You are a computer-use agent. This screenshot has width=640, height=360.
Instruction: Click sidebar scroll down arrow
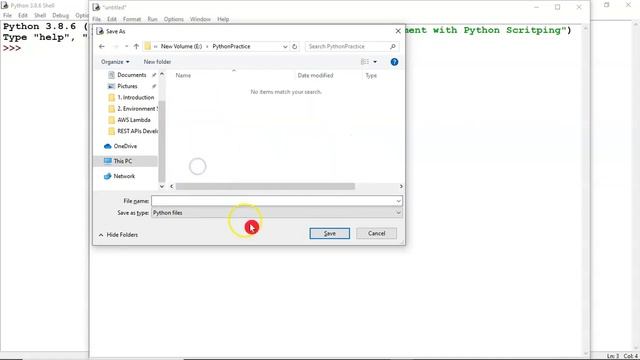pos(162,186)
